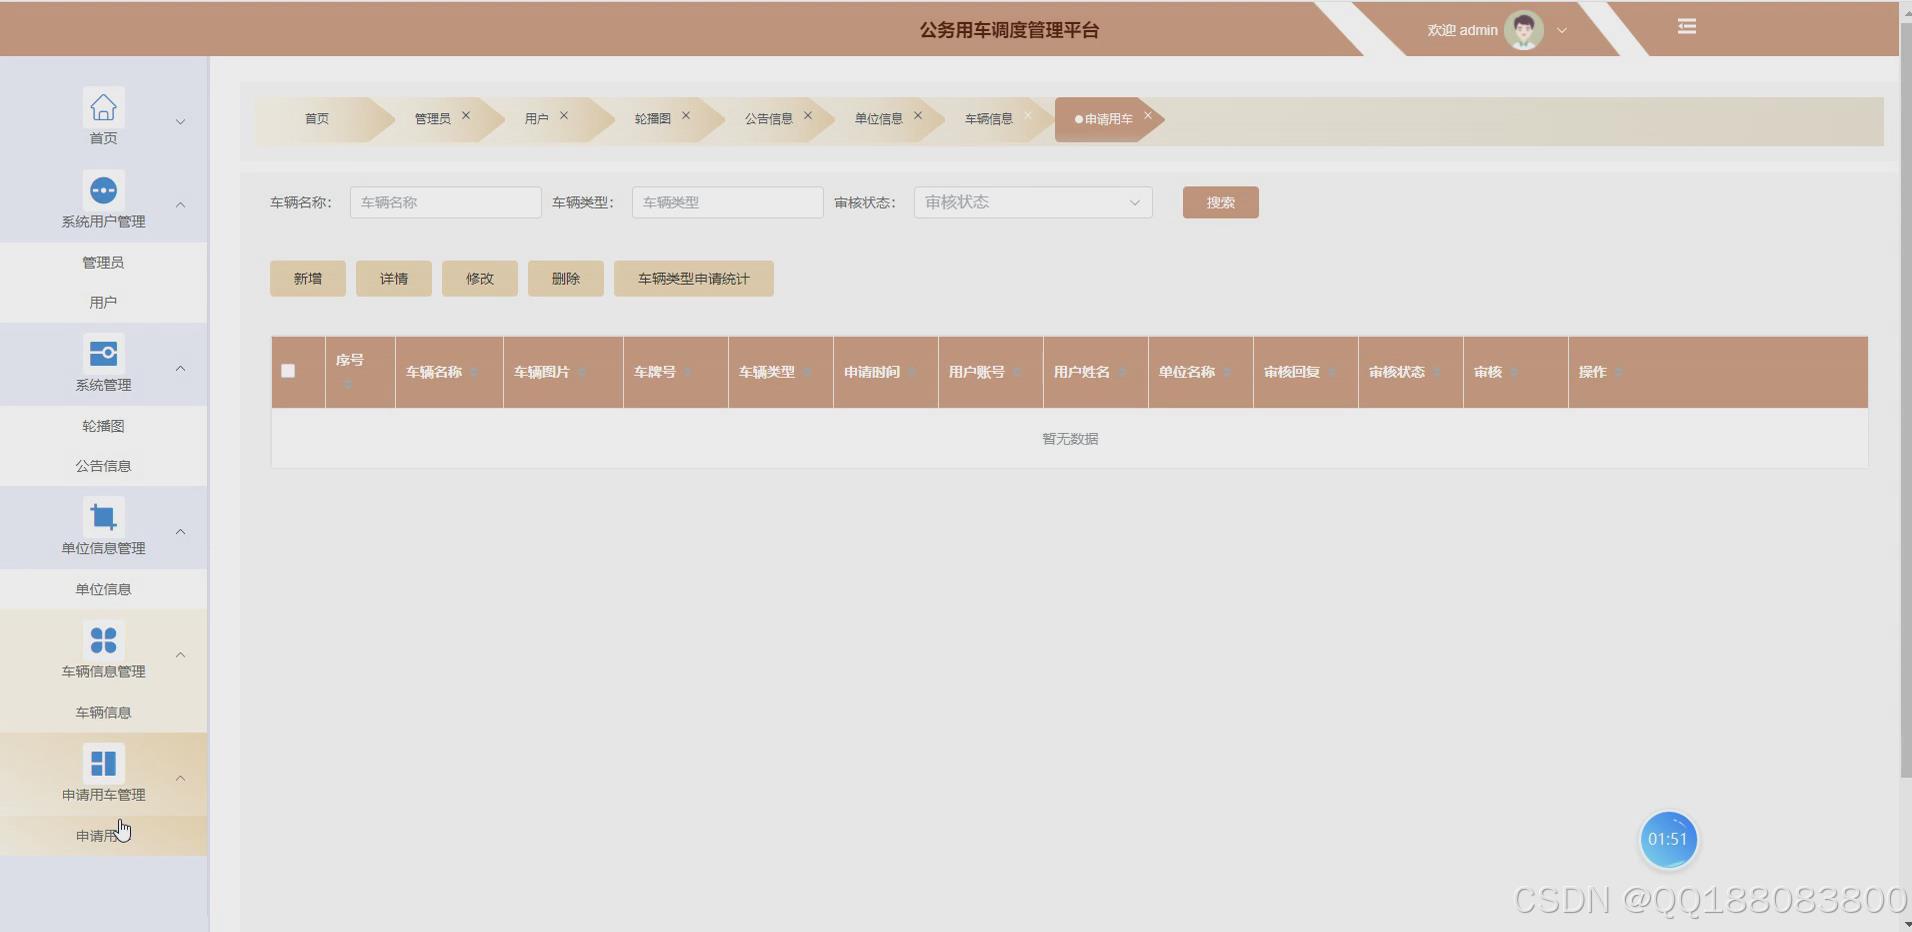The image size is (1912, 932).
Task: Open the hamburger menu at top right
Action: click(x=1687, y=26)
